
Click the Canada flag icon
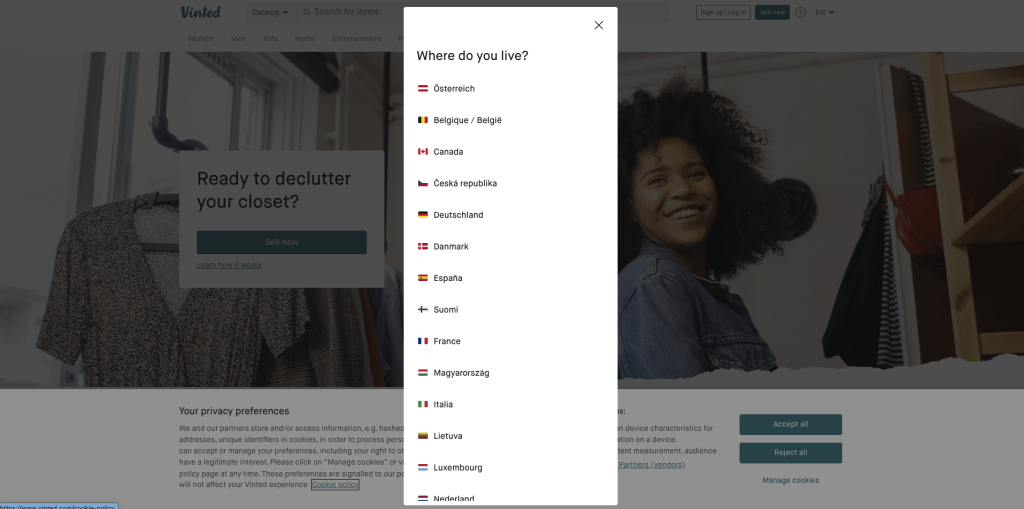[x=423, y=152]
